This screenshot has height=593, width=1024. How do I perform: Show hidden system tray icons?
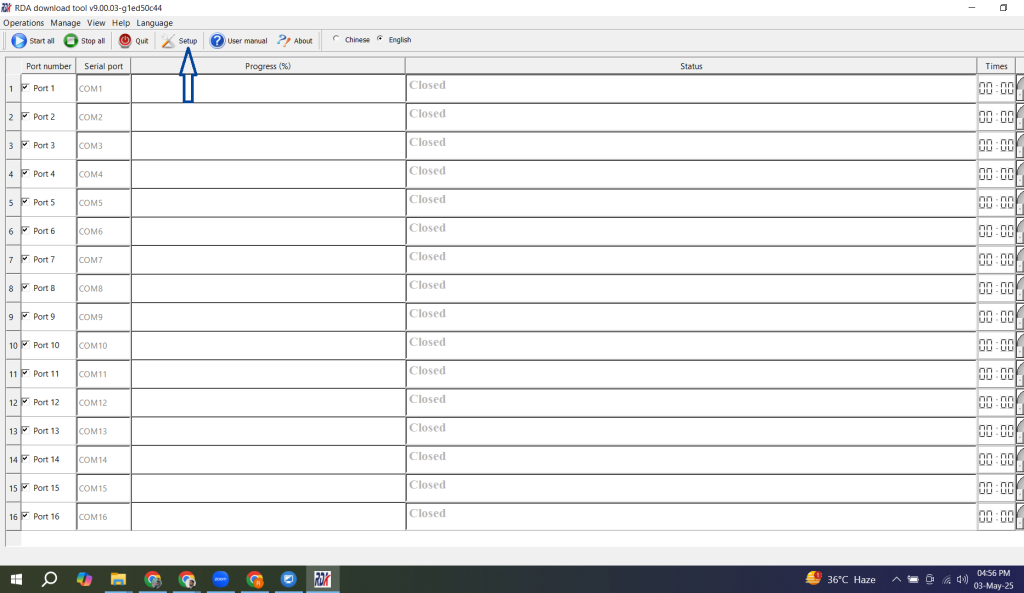point(896,579)
